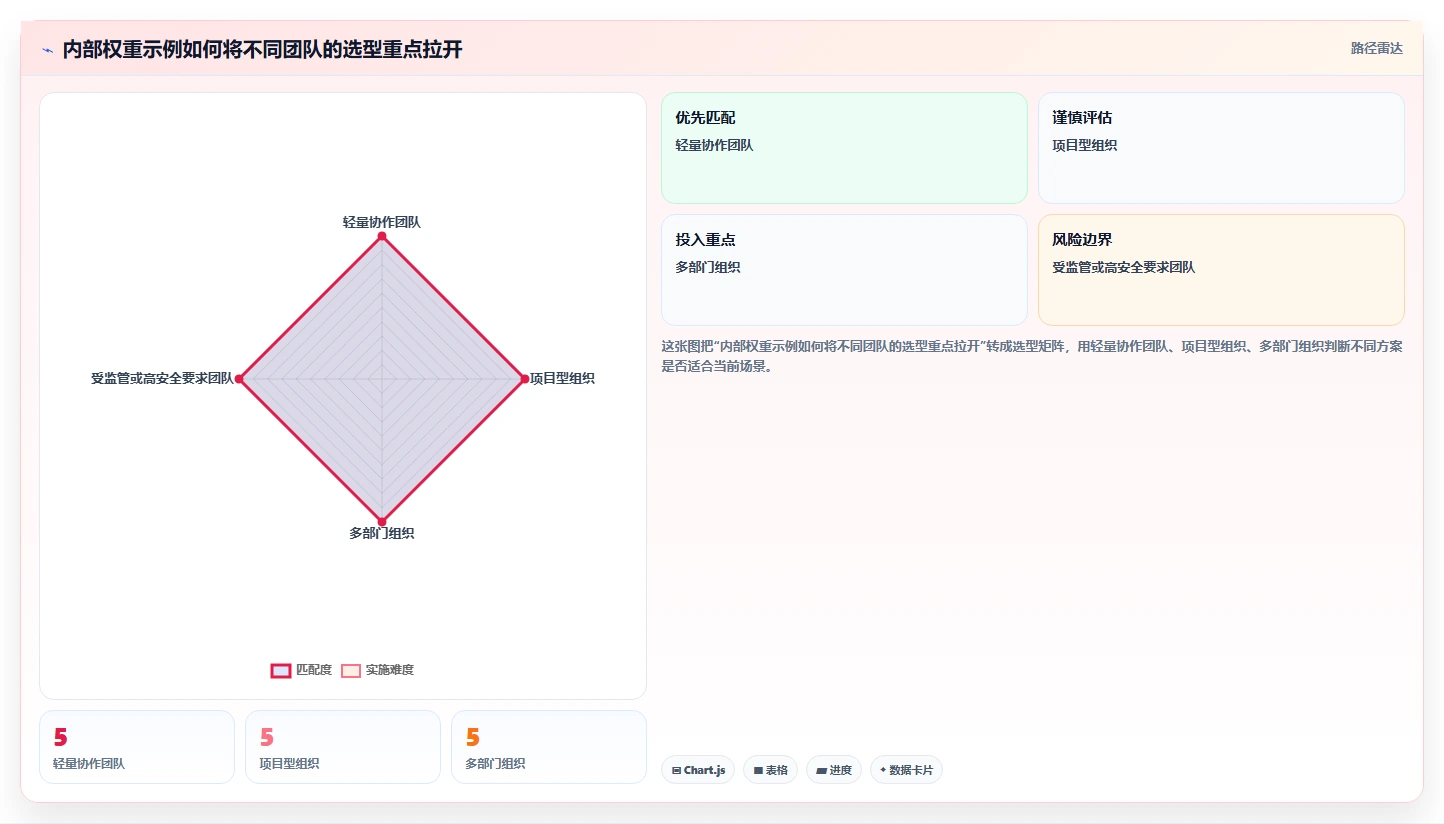Click the 多部门组织 radar axis label
This screenshot has height=824, width=1444.
pyautogui.click(x=382, y=533)
